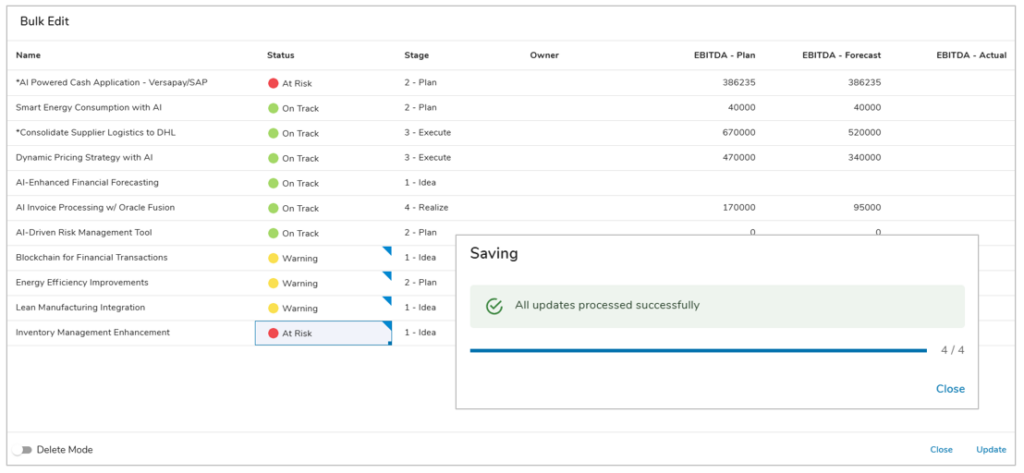Open Warning status cell for Blockchain for Financial Transactions
The height and width of the screenshot is (473, 1024).
[x=323, y=258]
